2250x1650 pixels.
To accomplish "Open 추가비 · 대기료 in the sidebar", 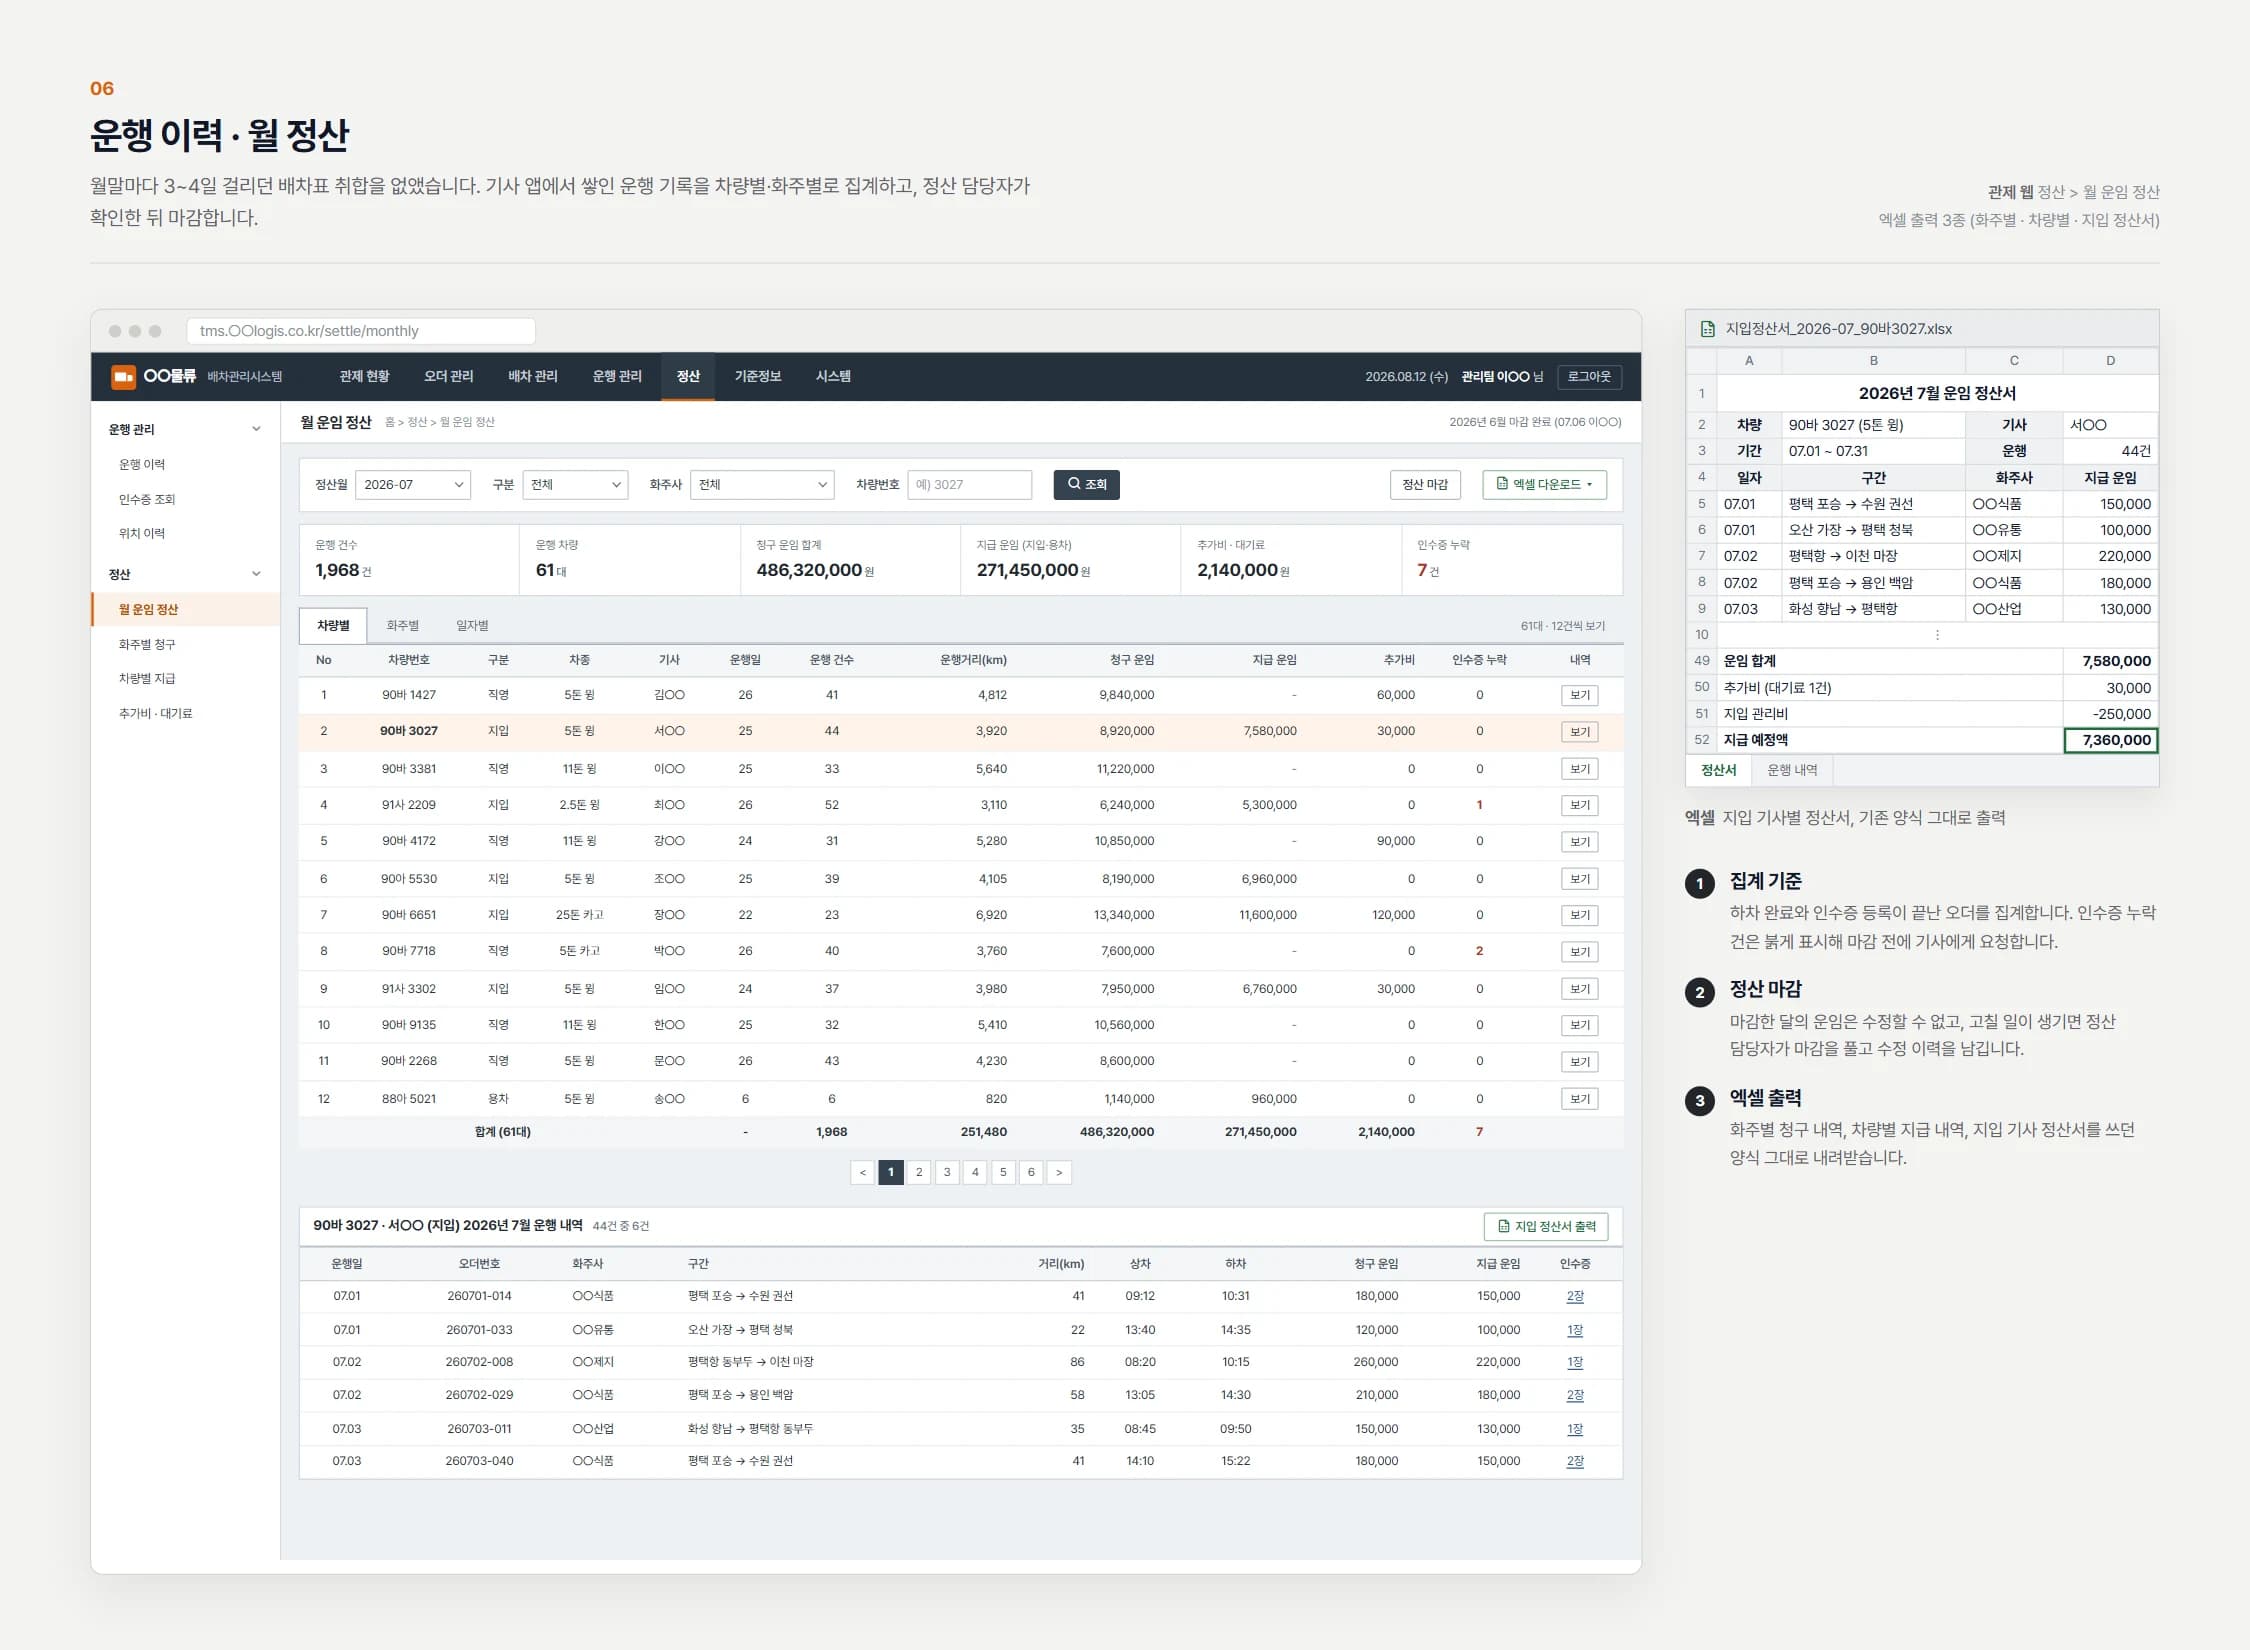I will click(x=155, y=713).
